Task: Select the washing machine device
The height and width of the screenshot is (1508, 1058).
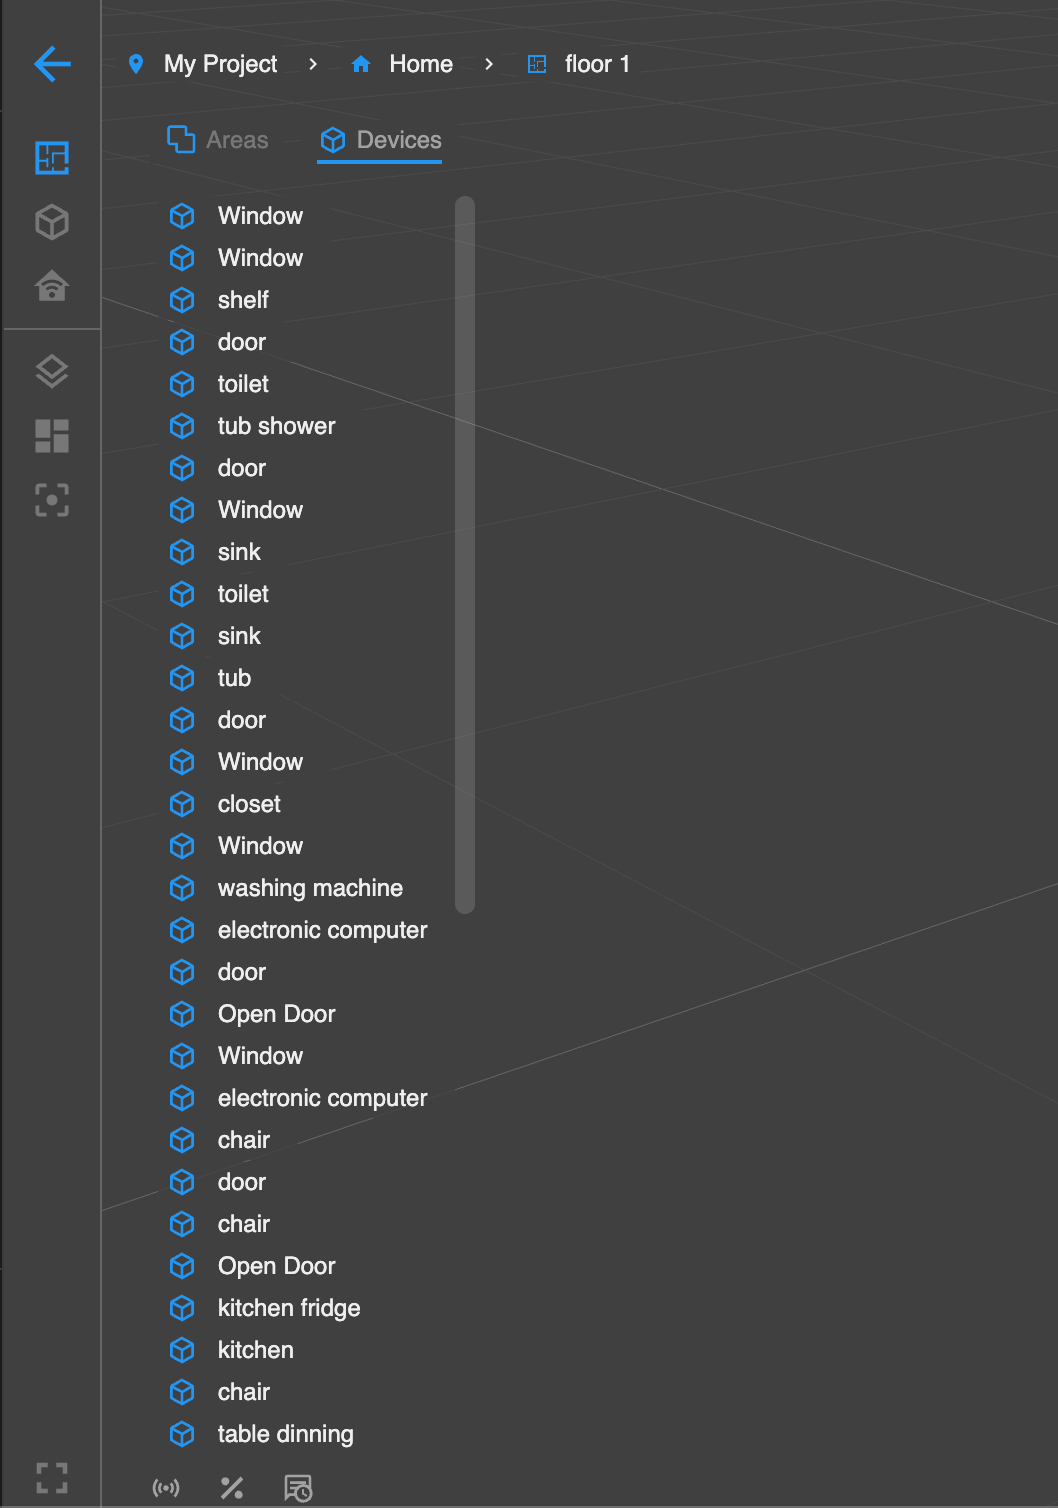Action: tap(310, 888)
